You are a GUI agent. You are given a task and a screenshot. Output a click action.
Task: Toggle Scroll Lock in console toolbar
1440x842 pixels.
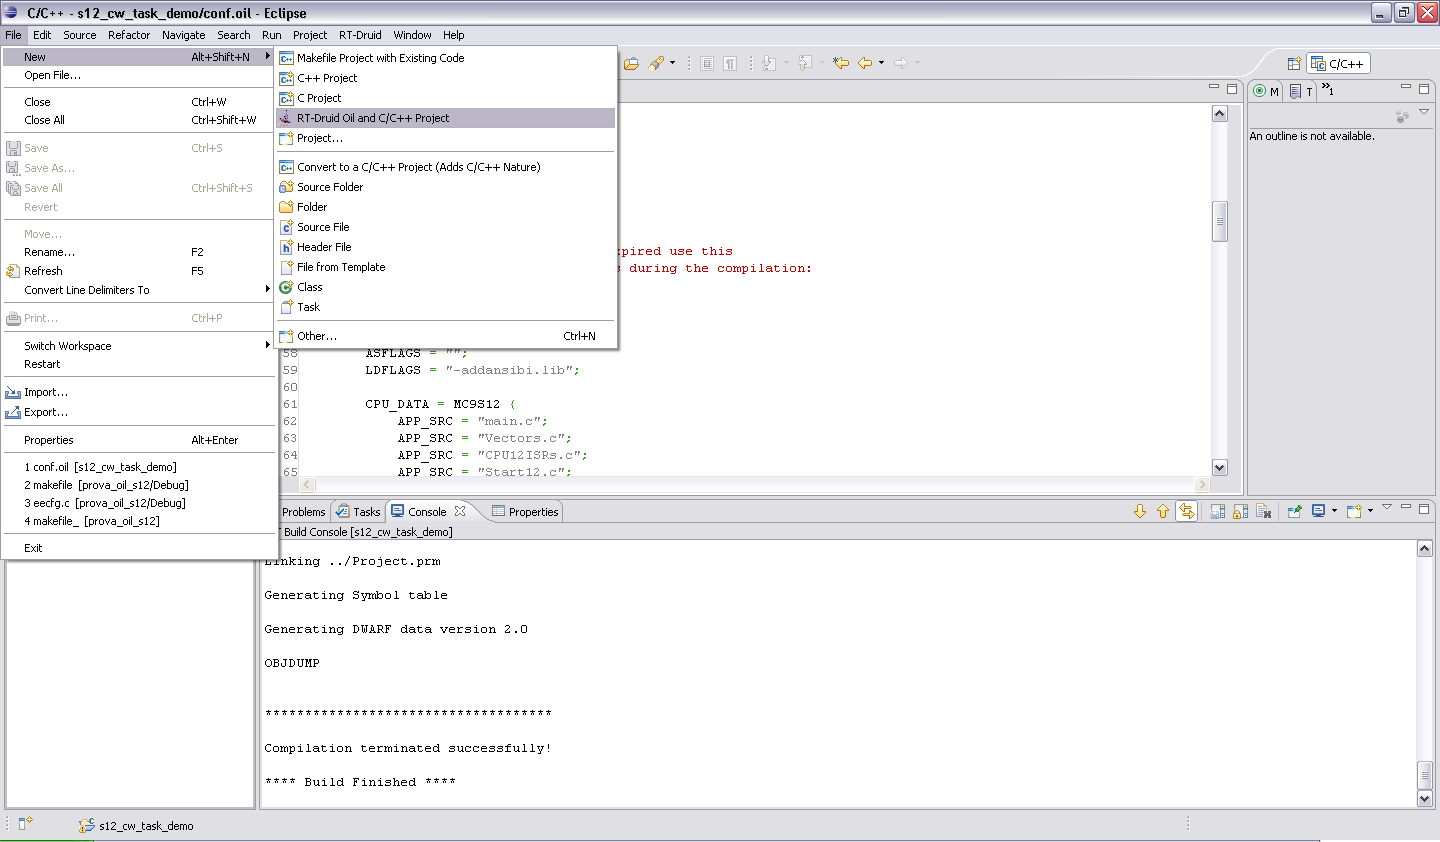pyautogui.click(x=1240, y=511)
